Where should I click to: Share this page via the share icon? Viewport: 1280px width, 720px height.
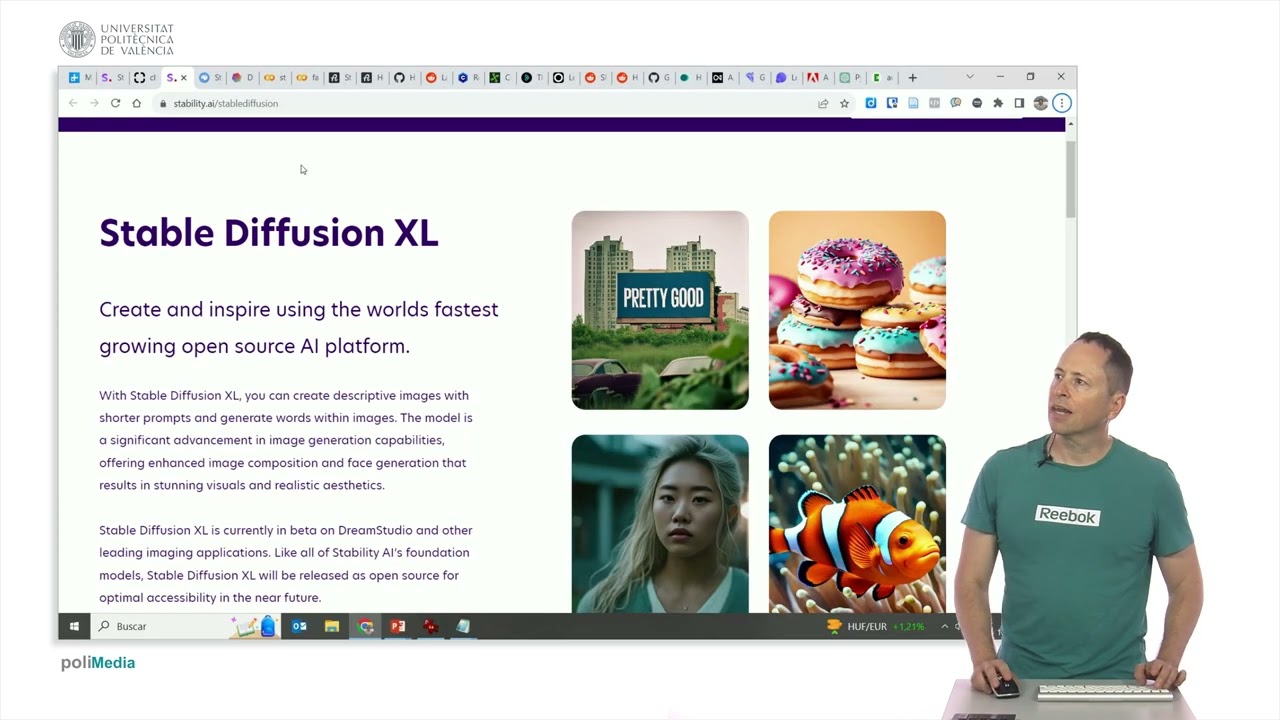[823, 103]
